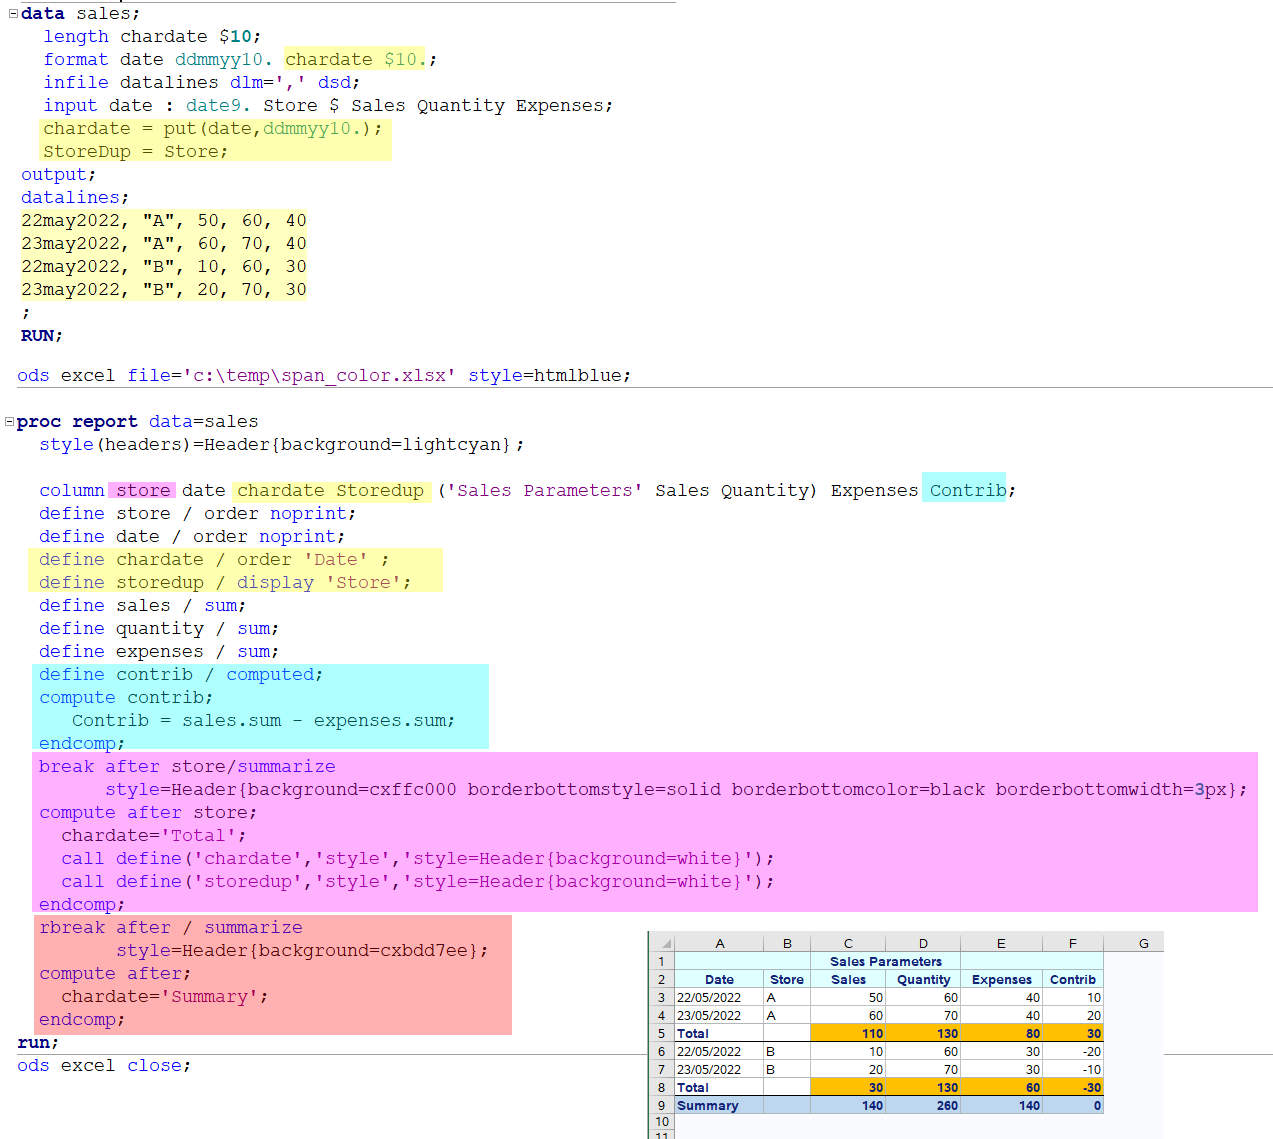Viewport: 1273px width, 1139px height.
Task: Select column G header in the spreadsheet
Action: coord(1143,943)
